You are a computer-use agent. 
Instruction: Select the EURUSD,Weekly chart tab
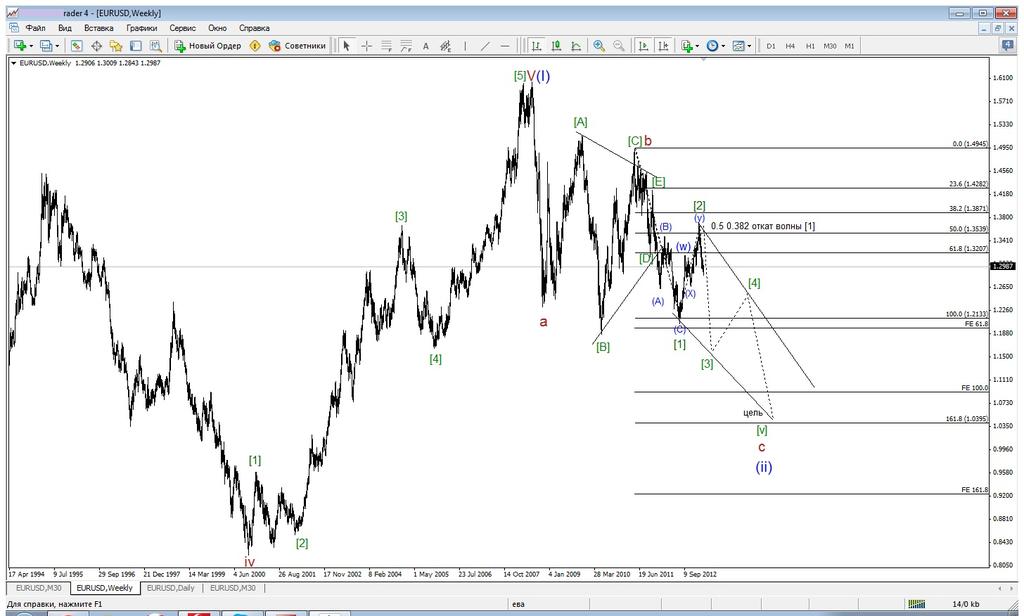pyautogui.click(x=104, y=588)
